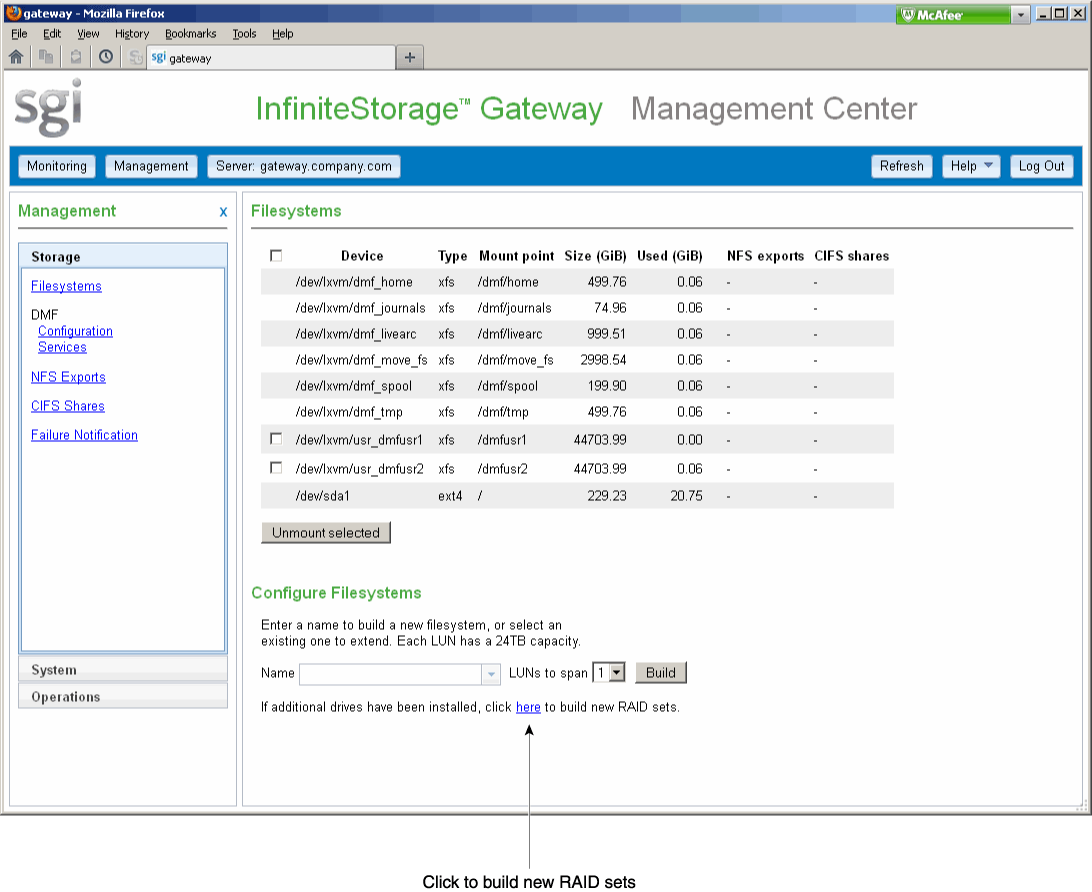Click the /dev/sda1 device cell
This screenshot has width=1092, height=892.
pos(322,496)
